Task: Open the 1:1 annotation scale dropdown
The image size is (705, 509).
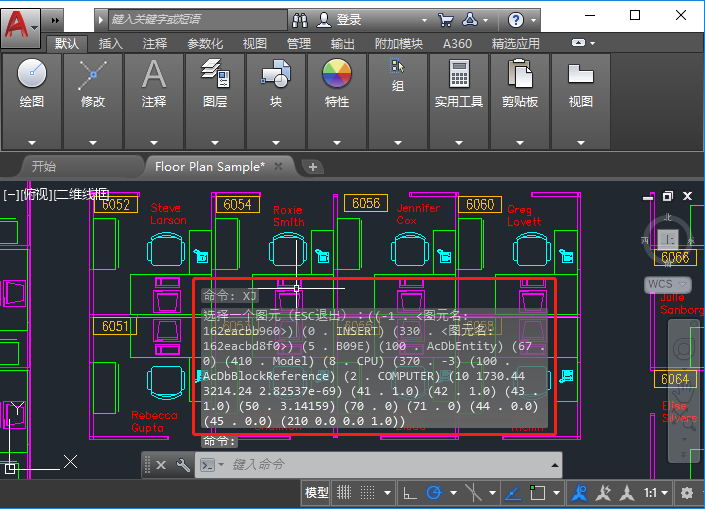Action: pyautogui.click(x=656, y=493)
